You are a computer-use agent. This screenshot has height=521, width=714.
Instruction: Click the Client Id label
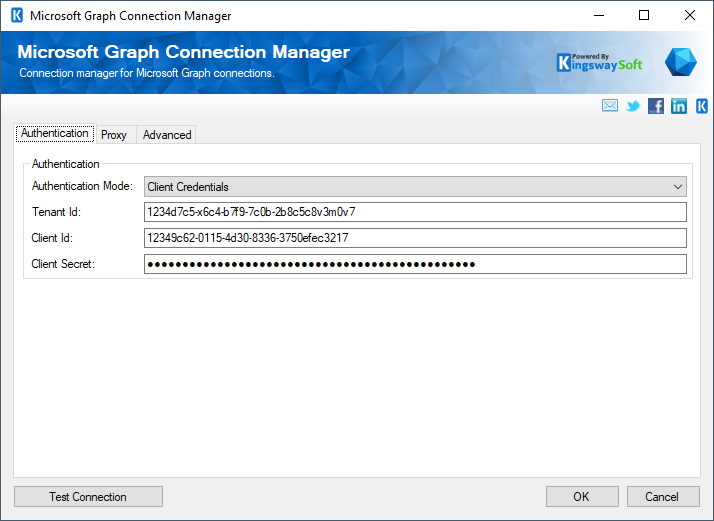52,238
